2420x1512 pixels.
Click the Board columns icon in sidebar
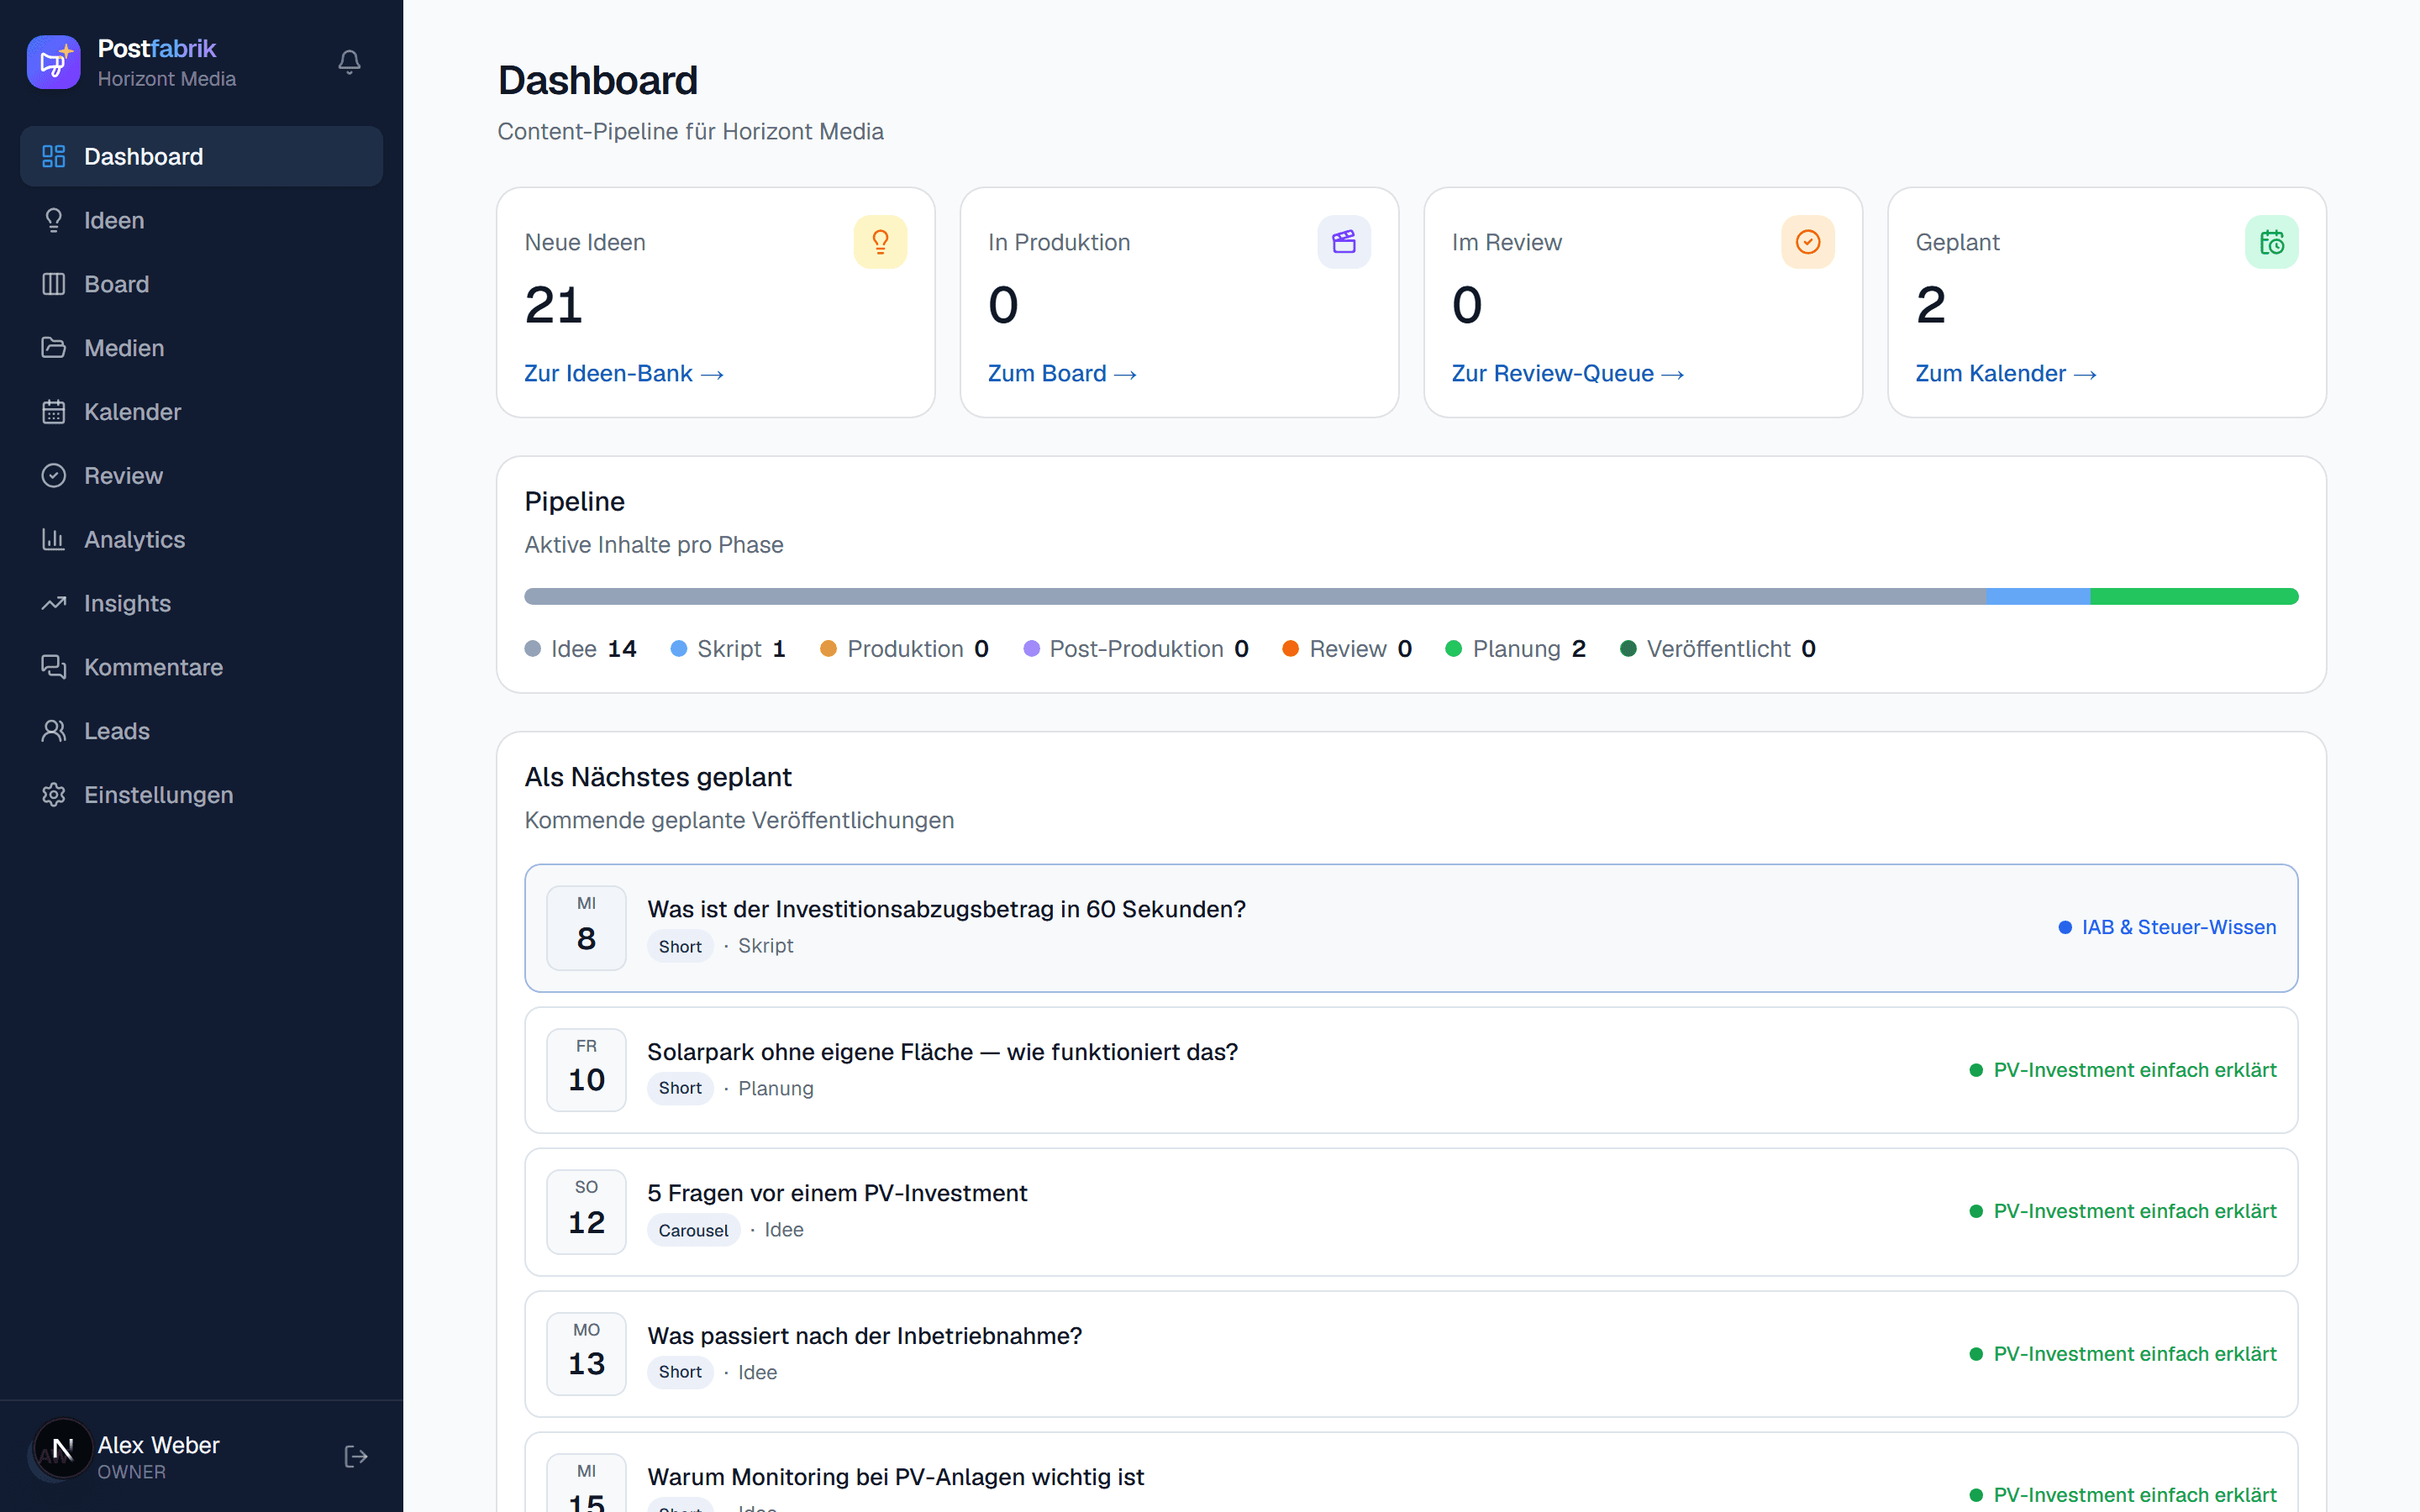[x=54, y=284]
